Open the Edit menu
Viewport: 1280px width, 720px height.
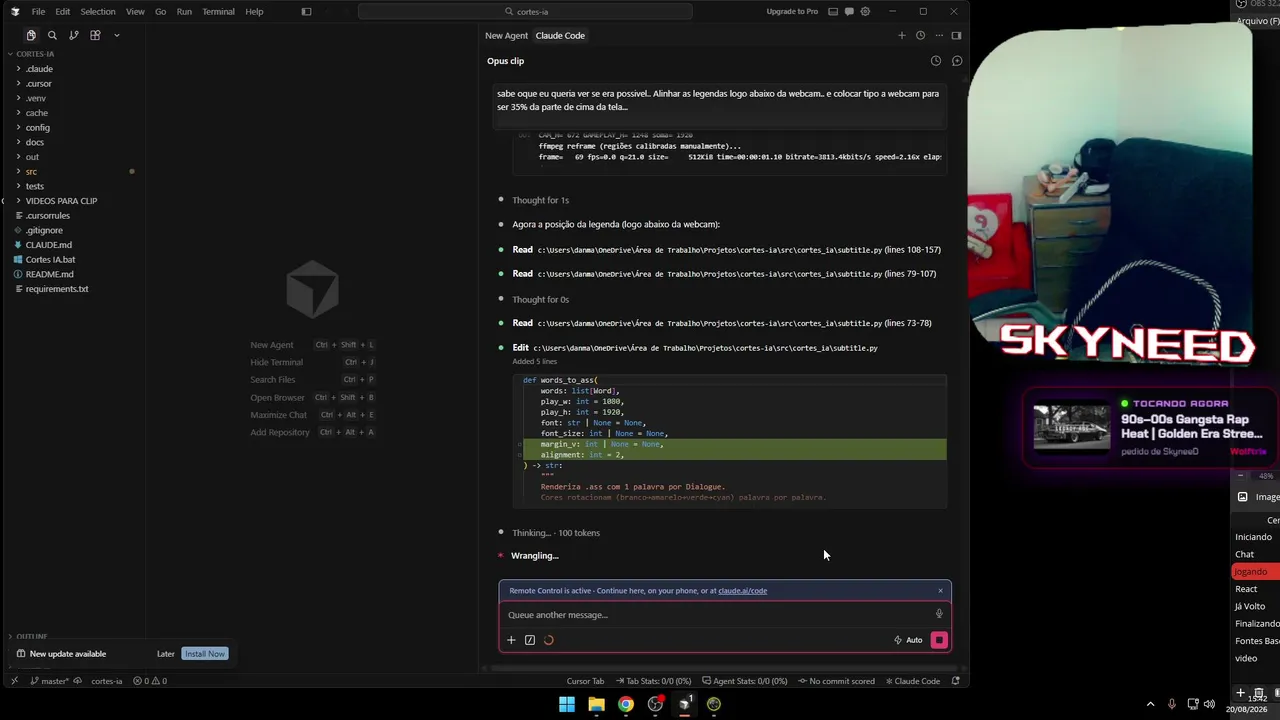62,12
